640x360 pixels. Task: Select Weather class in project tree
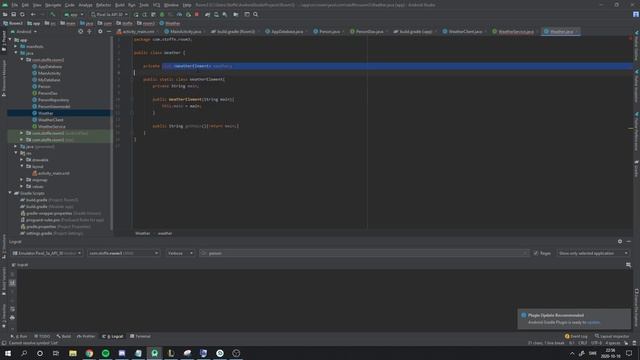tap(46, 113)
